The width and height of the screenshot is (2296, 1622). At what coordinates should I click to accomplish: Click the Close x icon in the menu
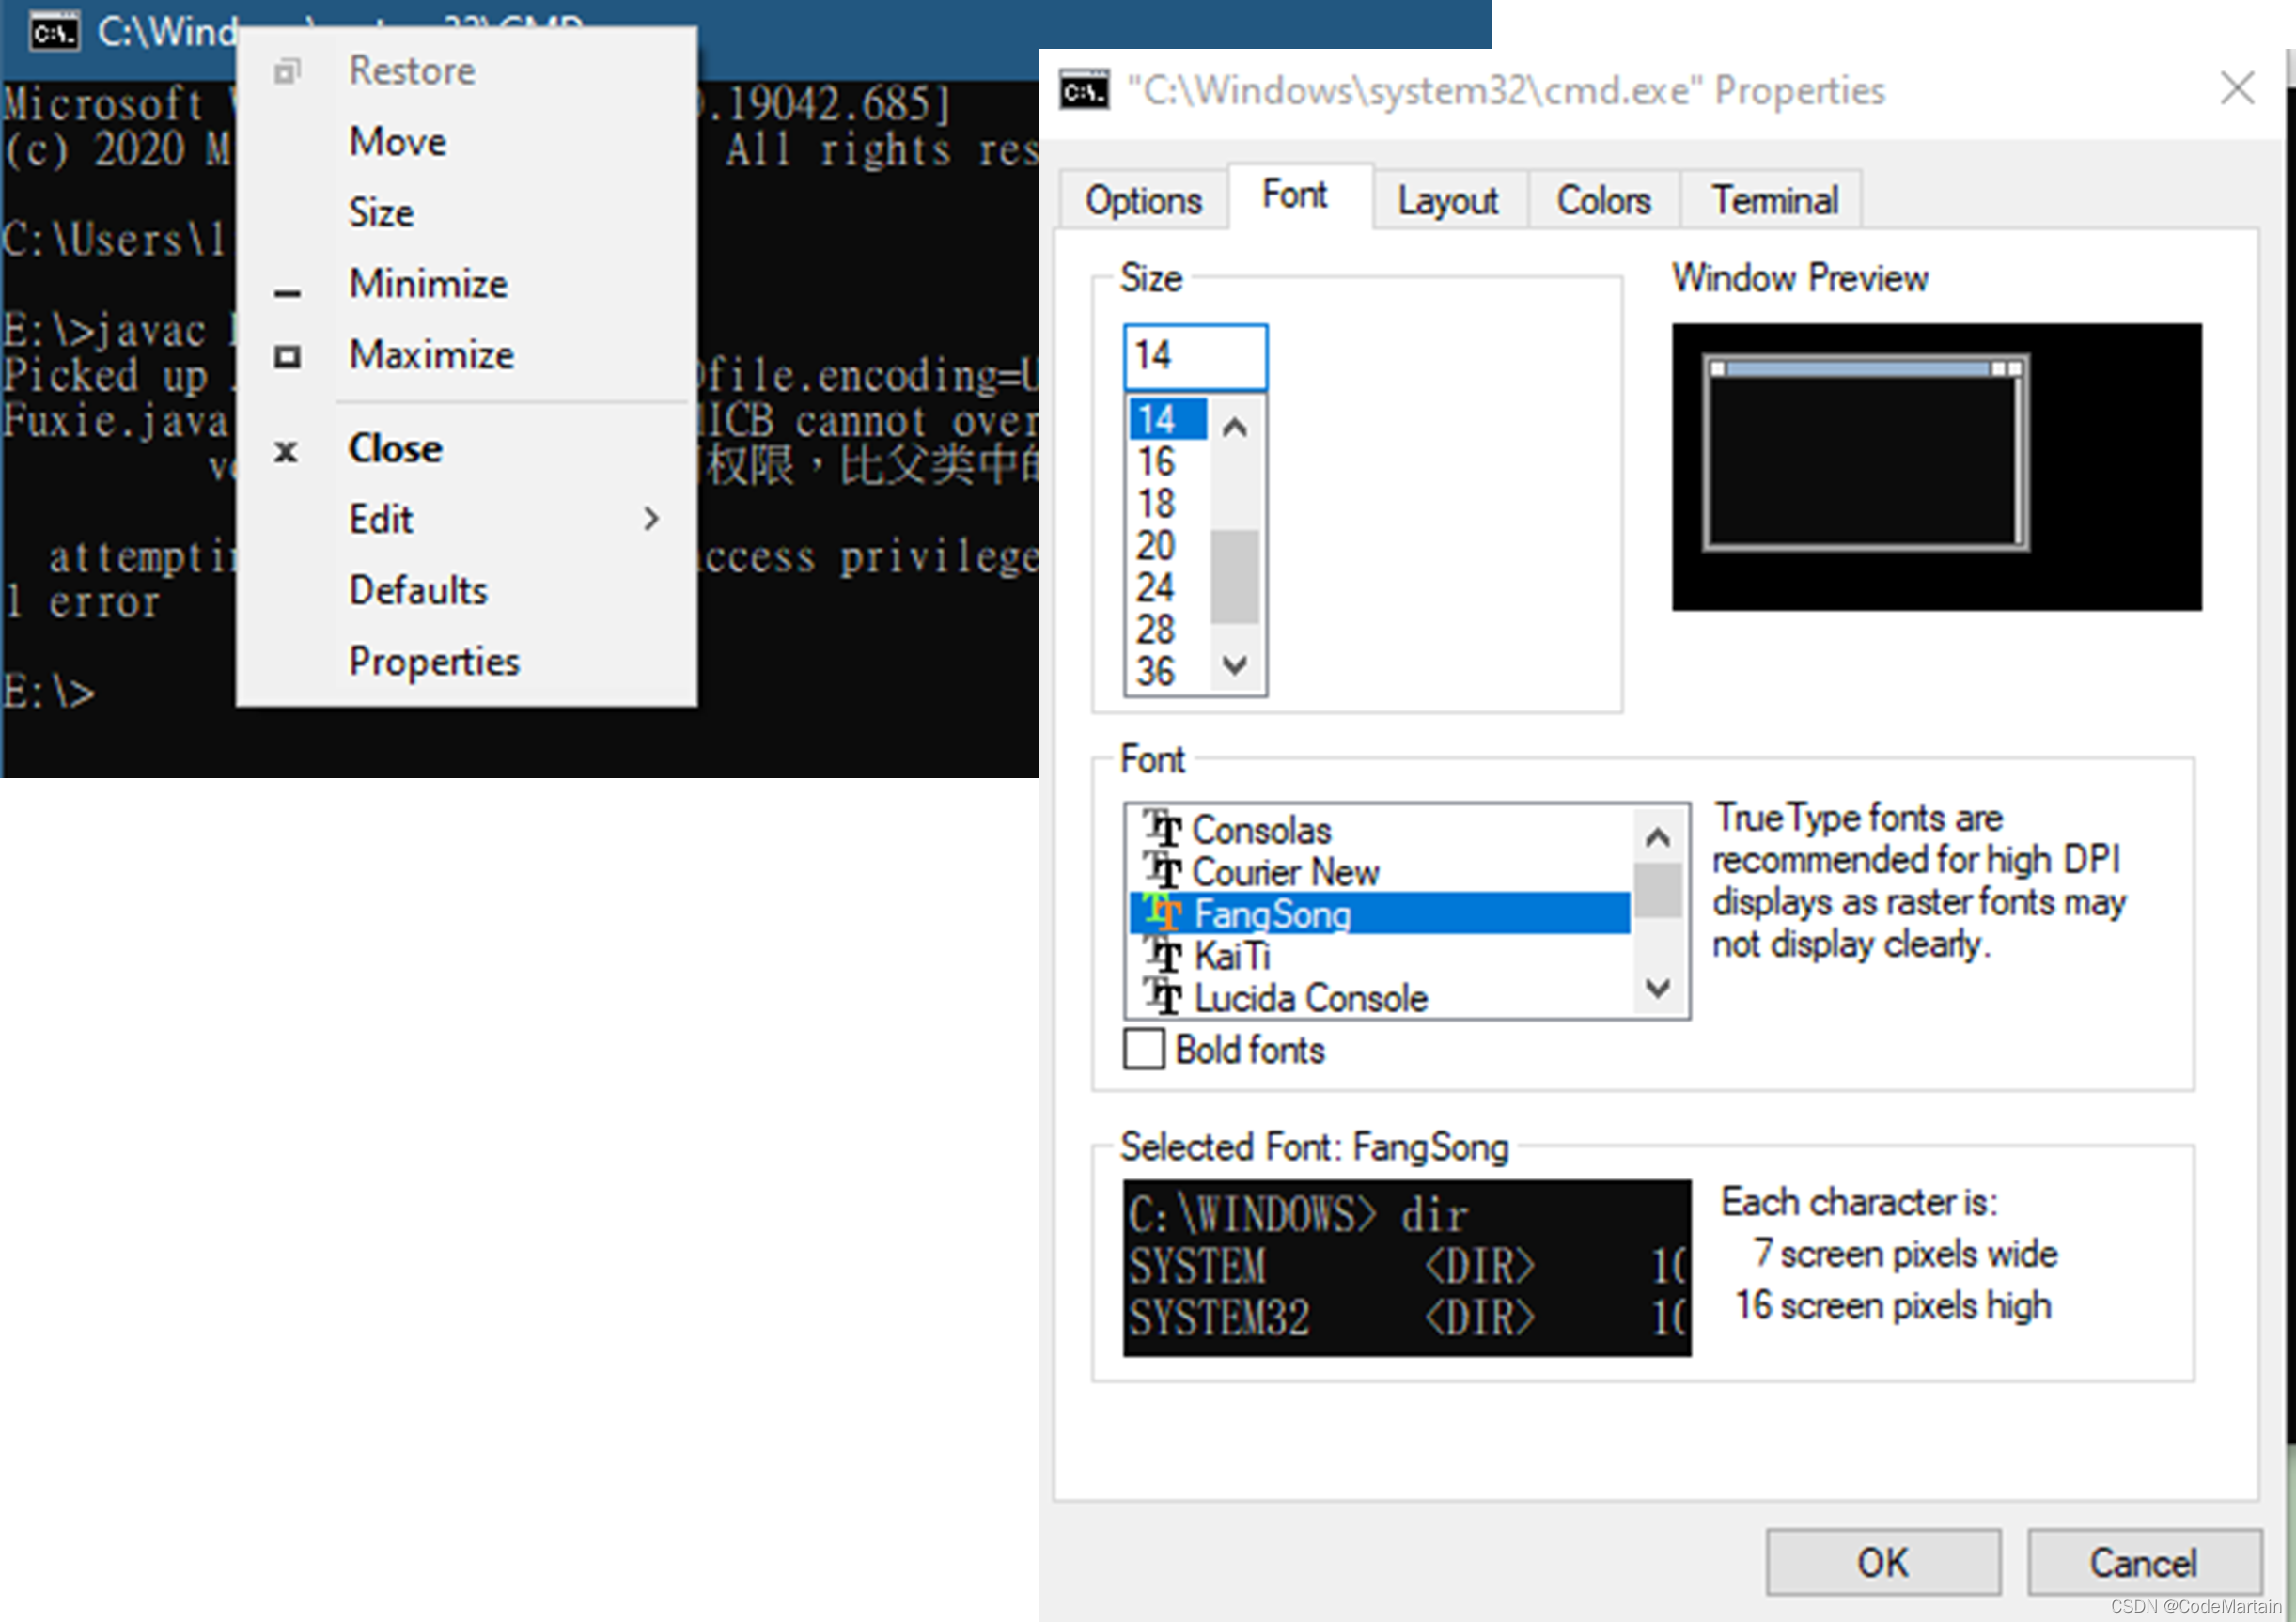click(x=286, y=451)
